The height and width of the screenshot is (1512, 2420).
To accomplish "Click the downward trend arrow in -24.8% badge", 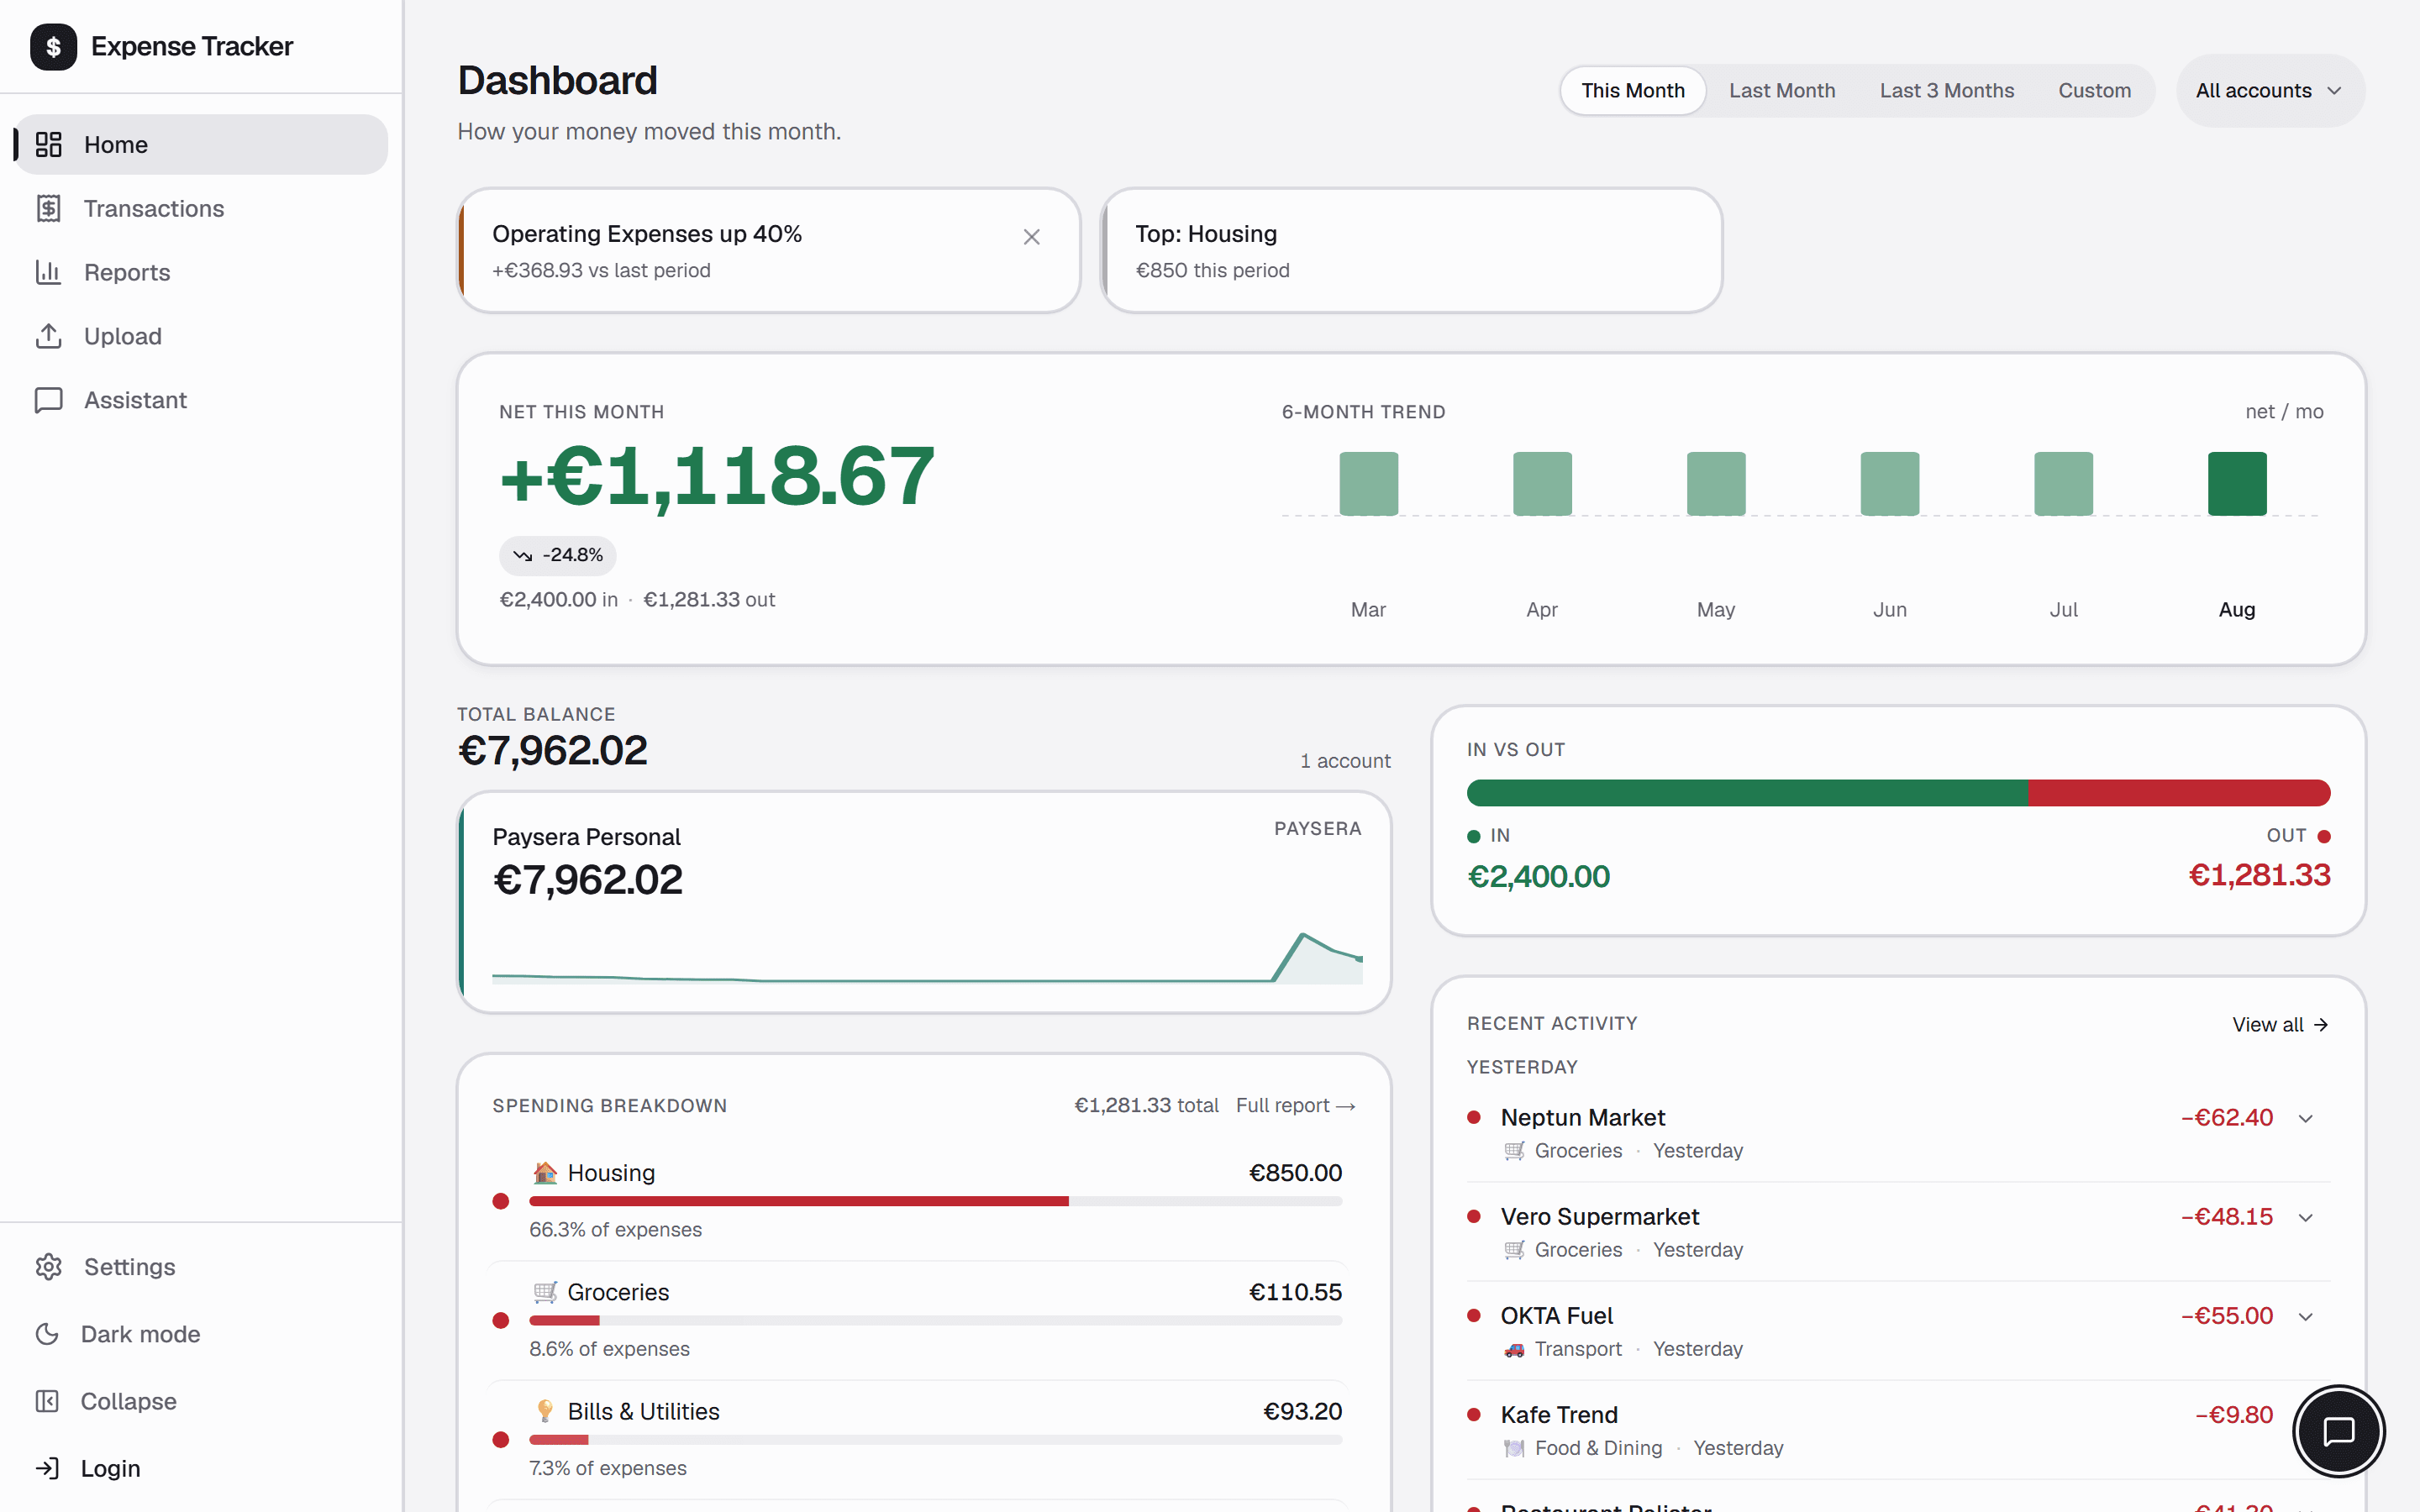I will (522, 555).
